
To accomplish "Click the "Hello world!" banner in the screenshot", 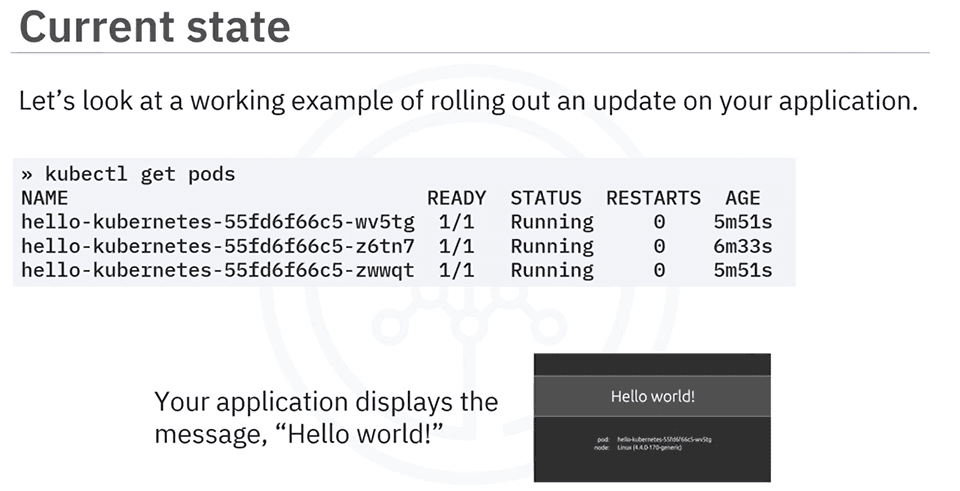I will coord(652,396).
